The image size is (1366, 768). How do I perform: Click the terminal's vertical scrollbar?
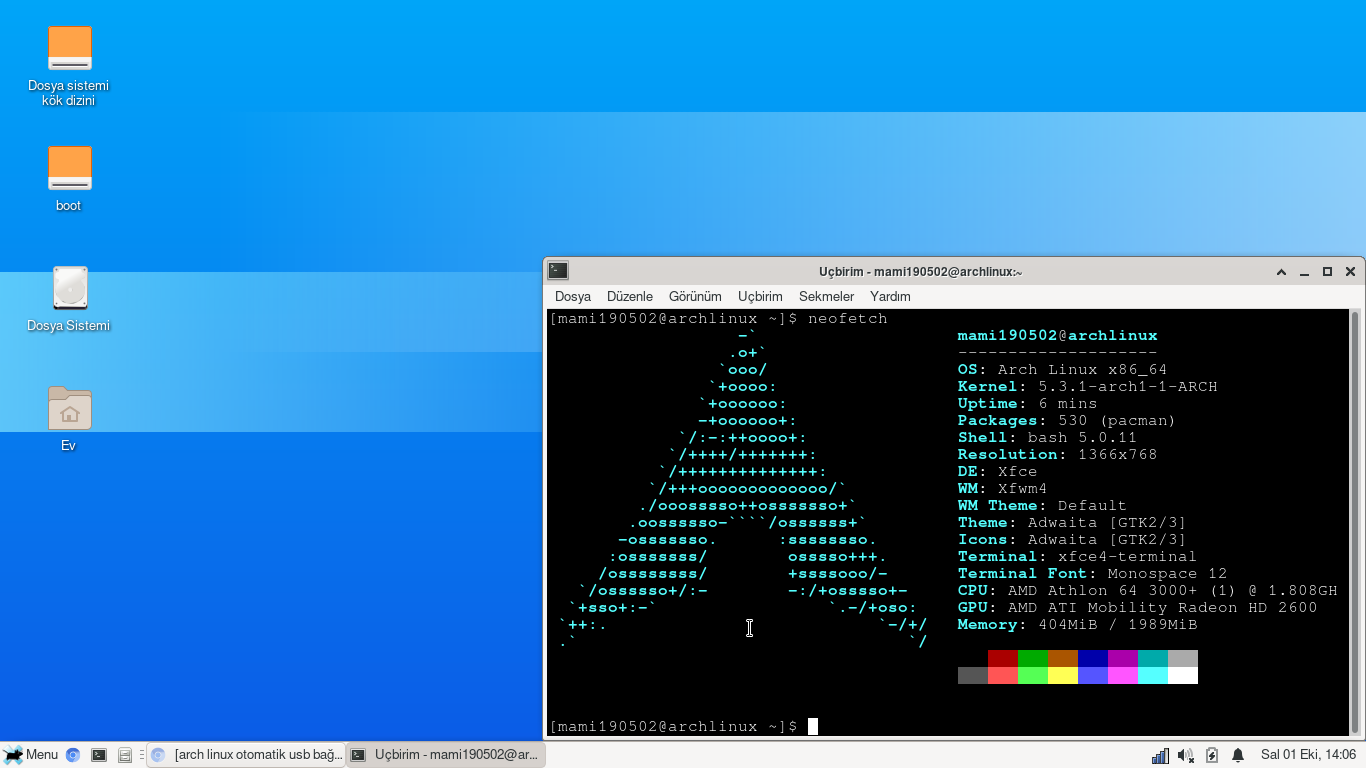(1355, 521)
